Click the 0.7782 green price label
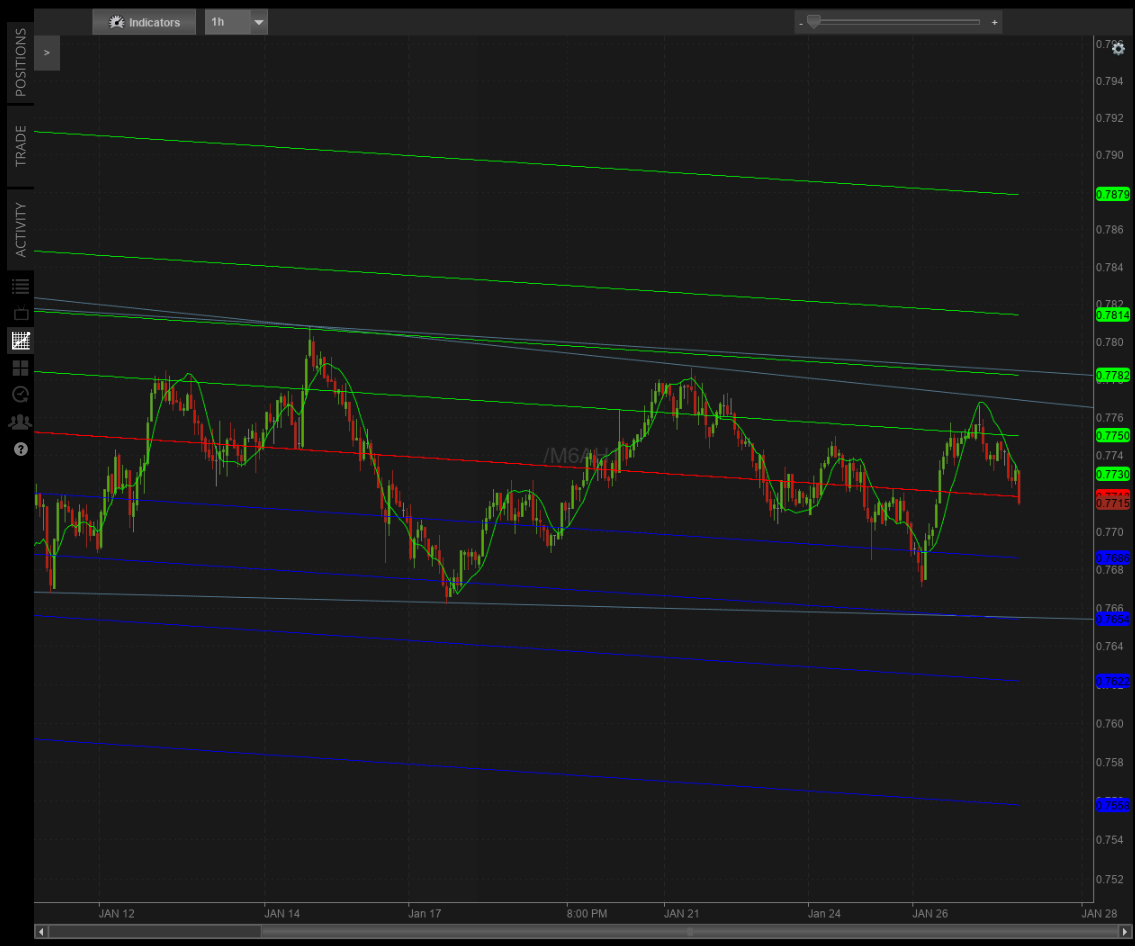This screenshot has height=946, width=1135. tap(1113, 375)
